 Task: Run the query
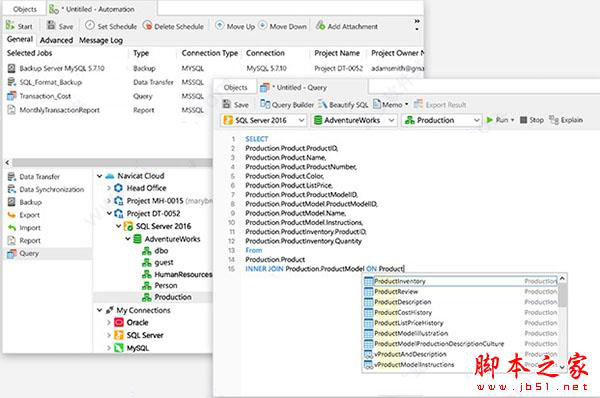[x=498, y=120]
